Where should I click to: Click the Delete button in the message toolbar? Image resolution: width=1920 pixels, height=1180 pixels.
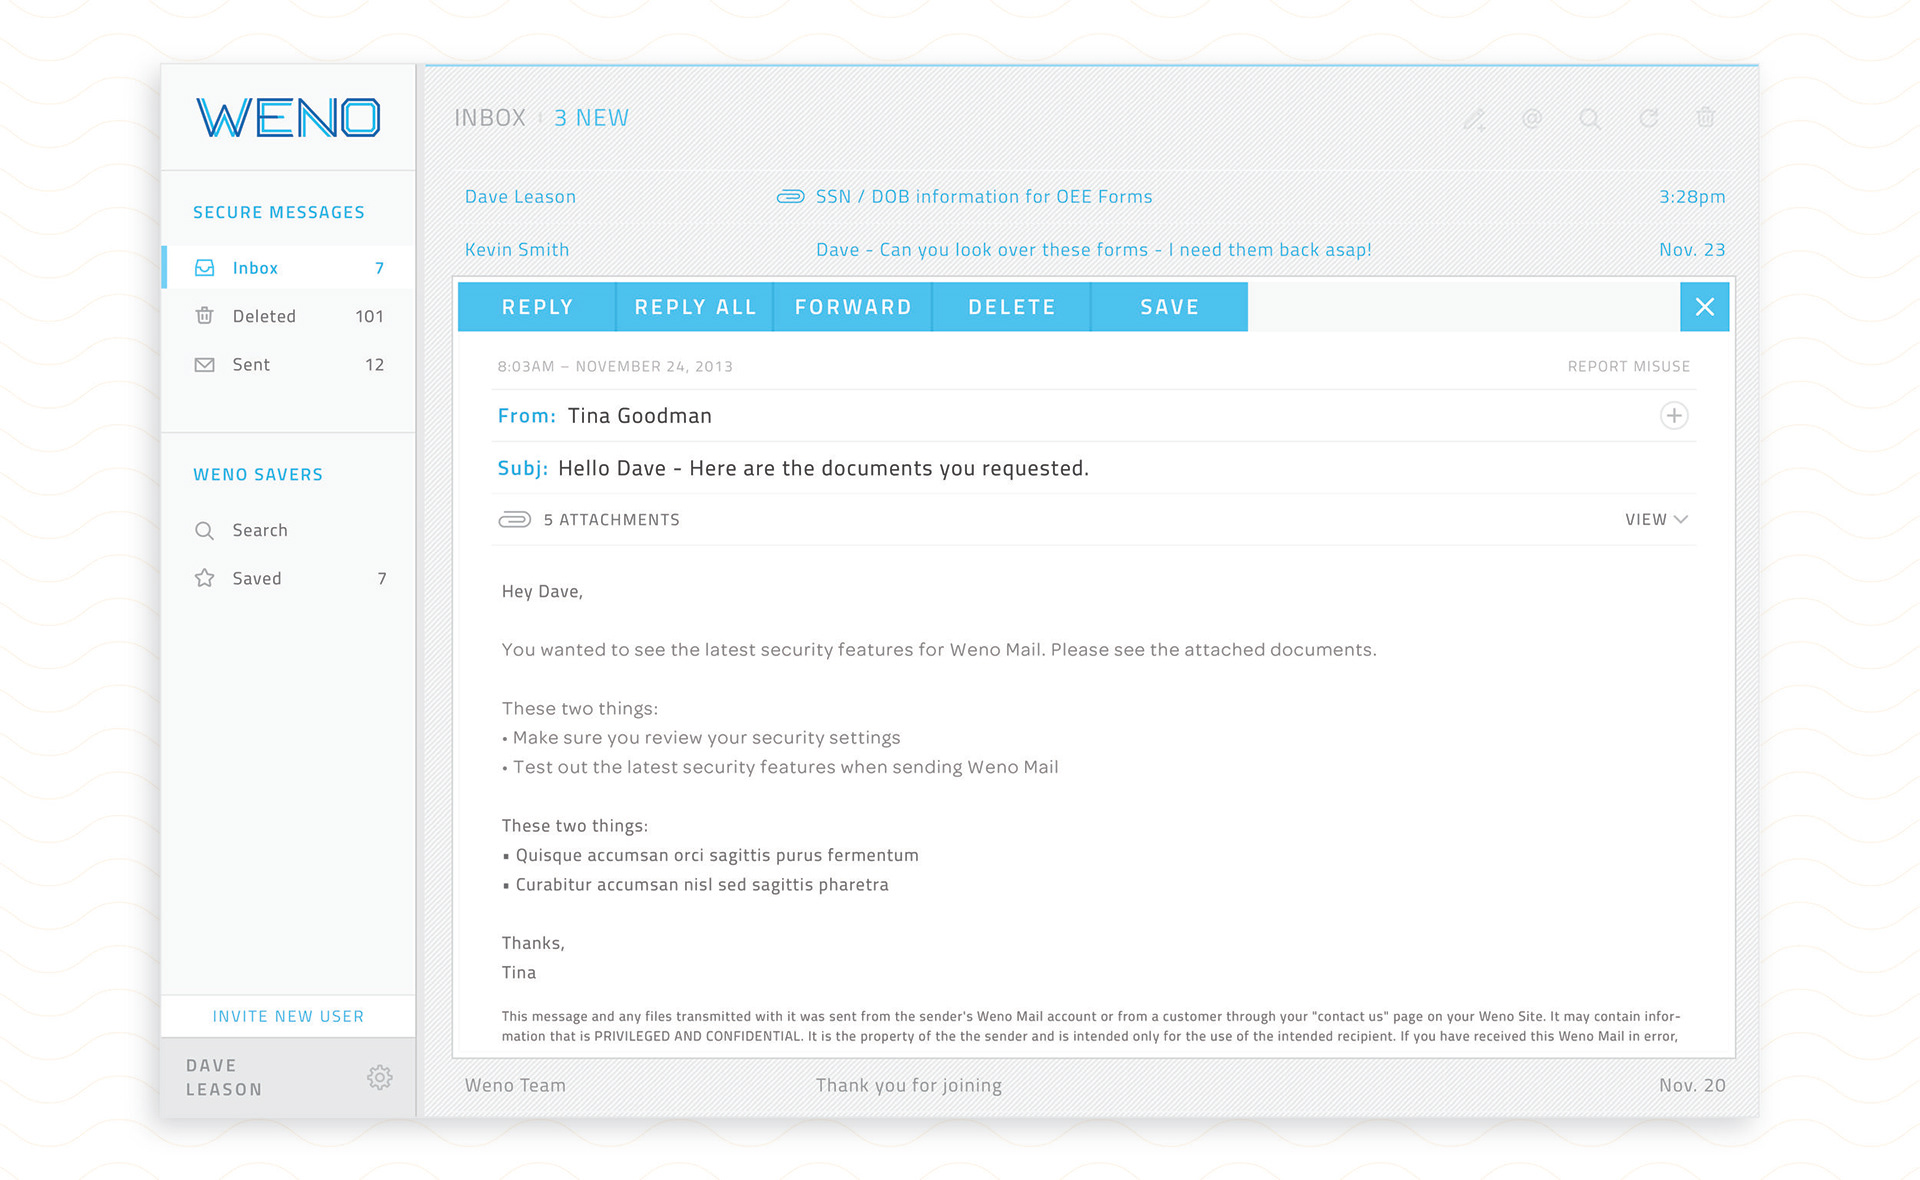[x=1011, y=307]
